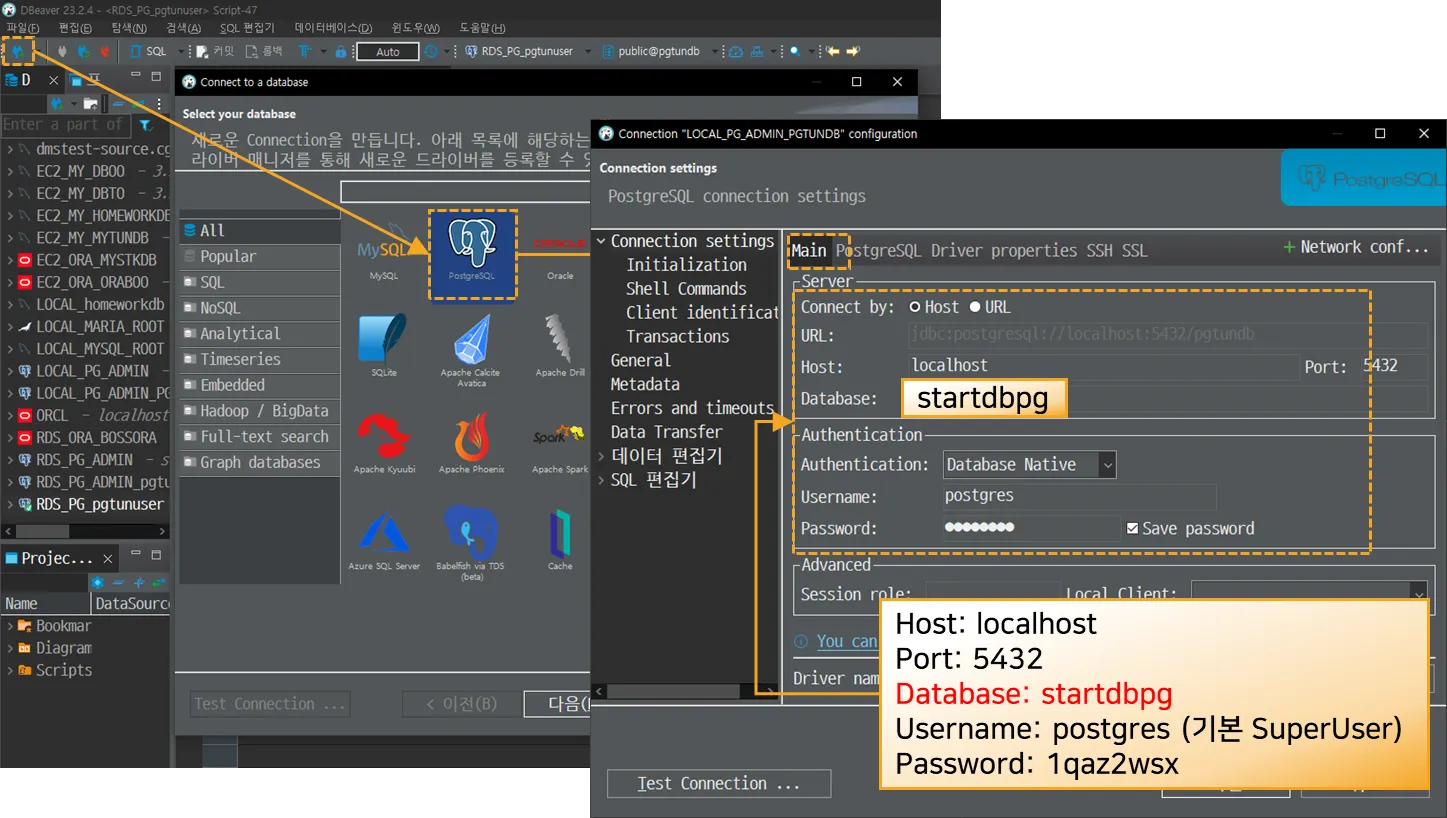
Task: Click the New Database Connection plug icon
Action: coord(17,51)
